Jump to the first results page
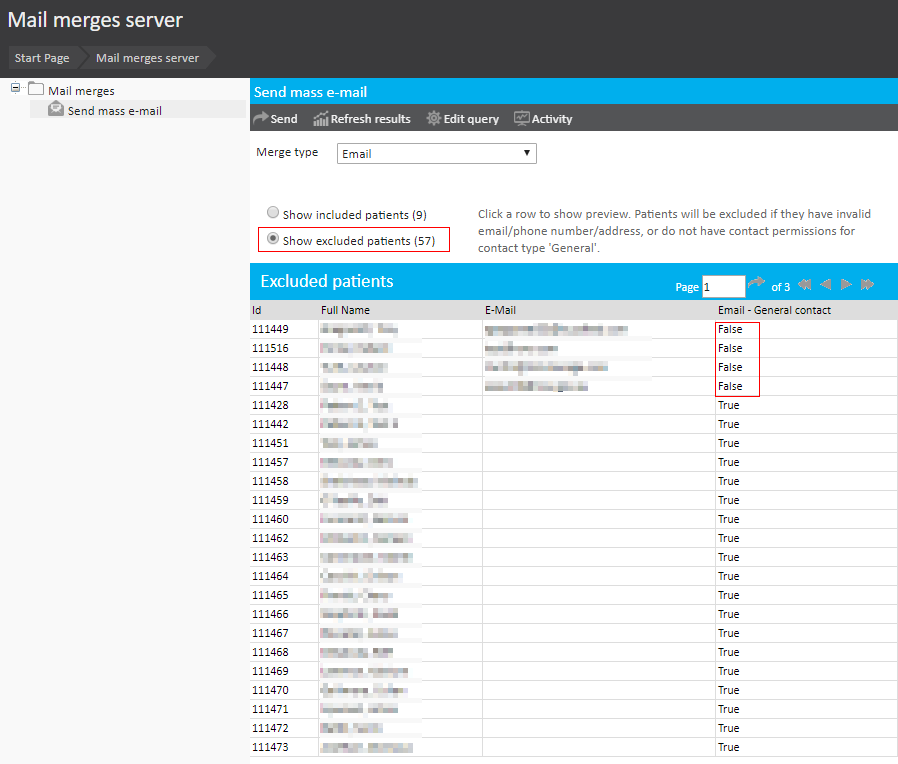Viewport: 898px width, 764px height. (x=804, y=285)
